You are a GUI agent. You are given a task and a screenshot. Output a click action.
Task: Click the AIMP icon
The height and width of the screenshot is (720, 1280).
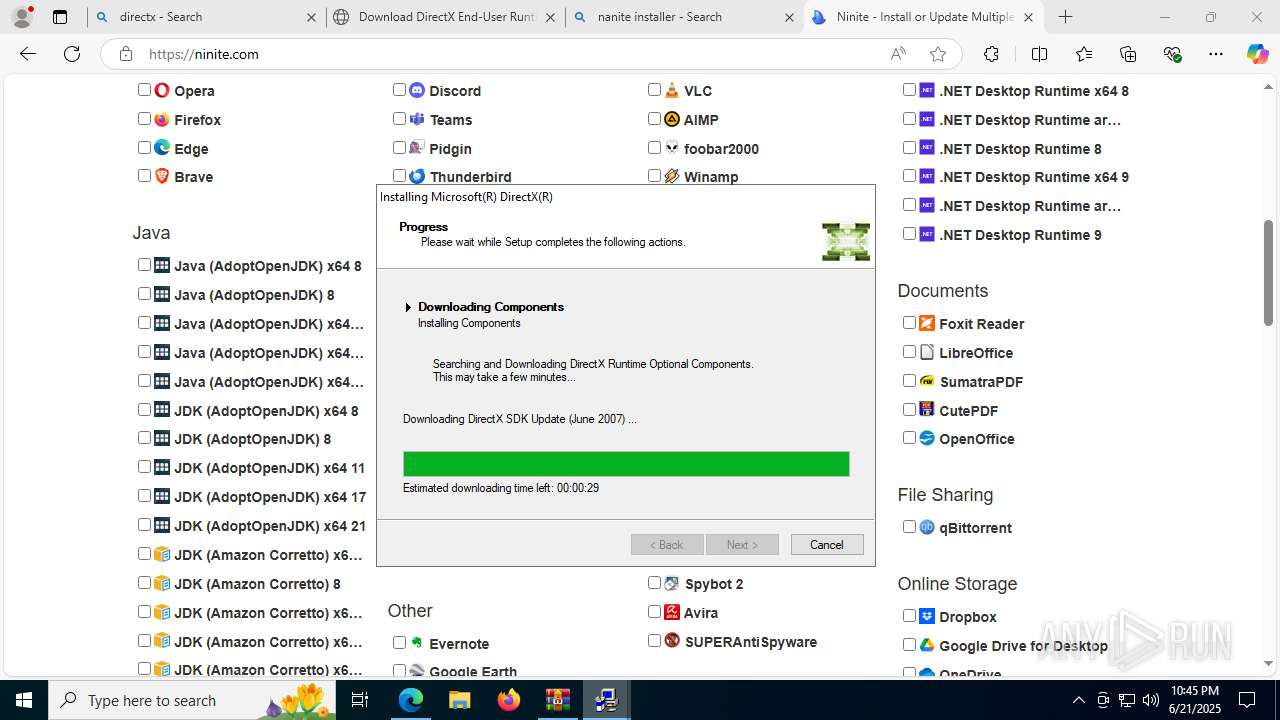[x=672, y=119]
